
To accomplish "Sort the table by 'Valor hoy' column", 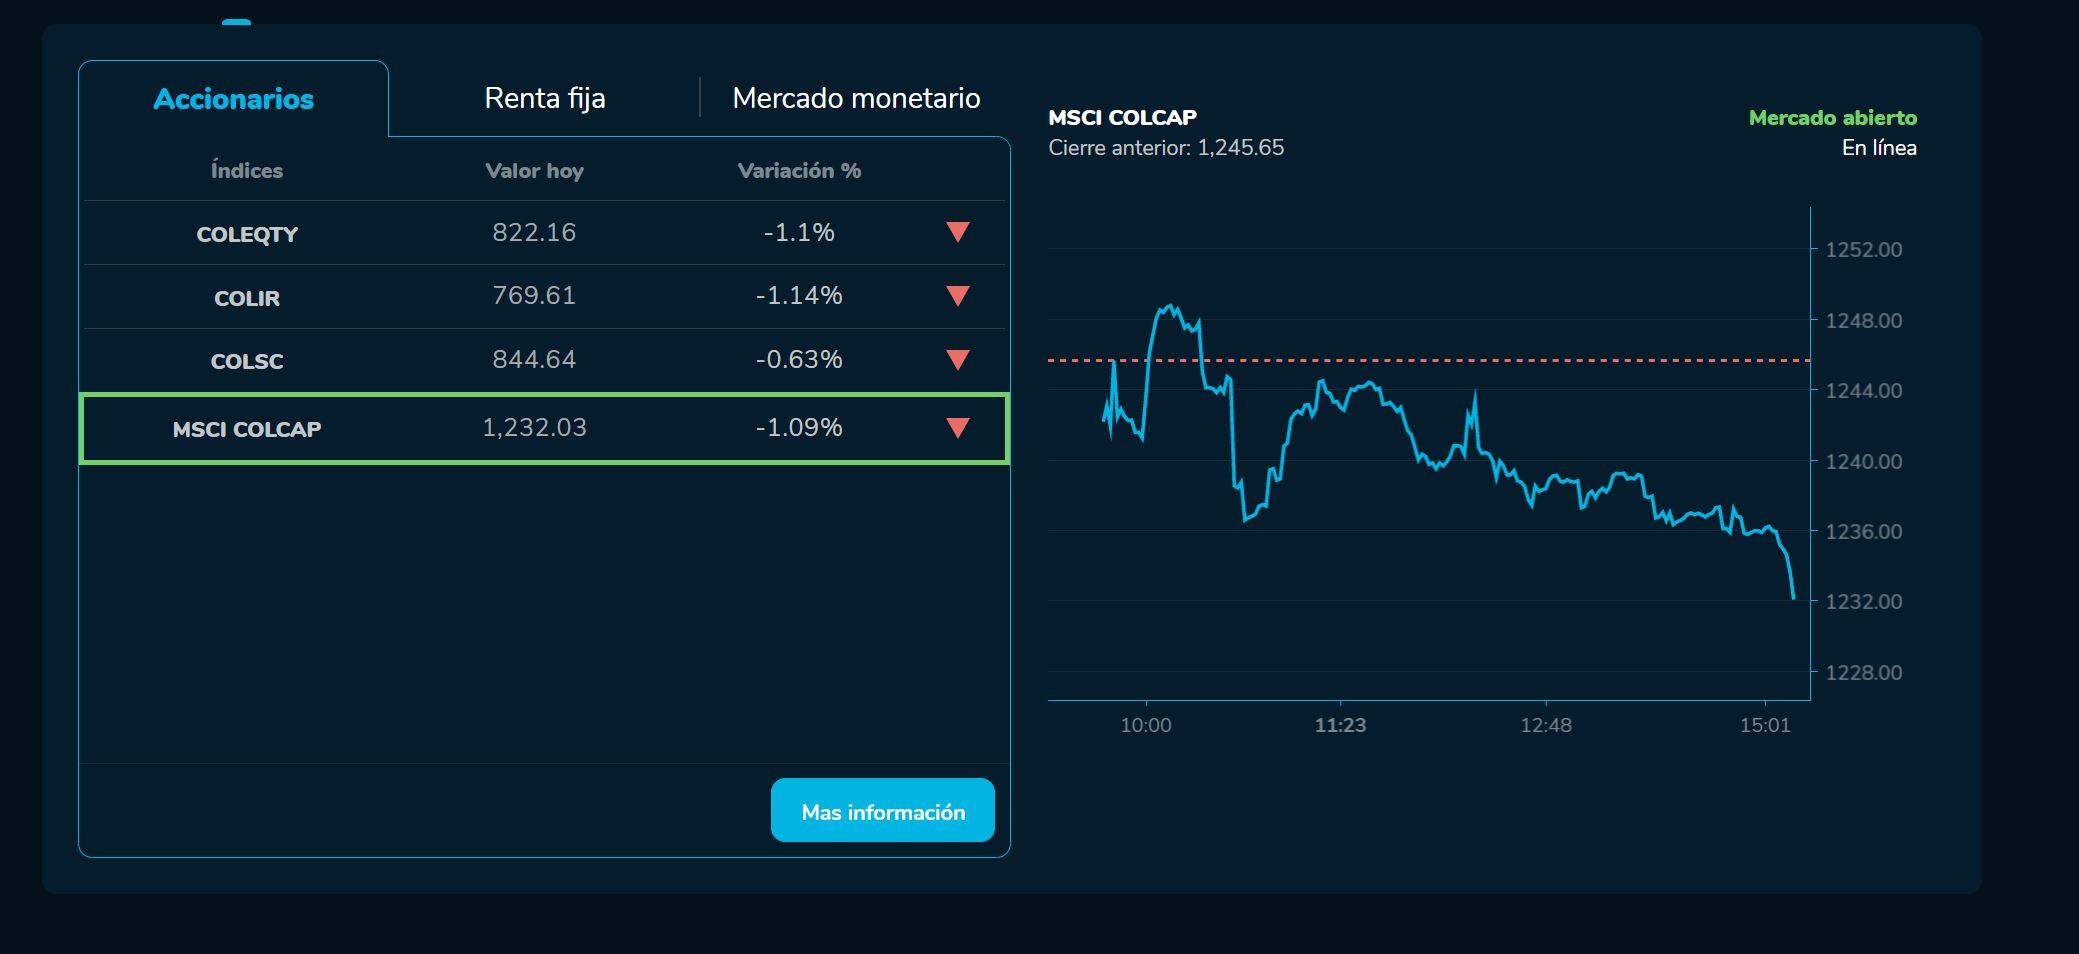I will coord(535,170).
